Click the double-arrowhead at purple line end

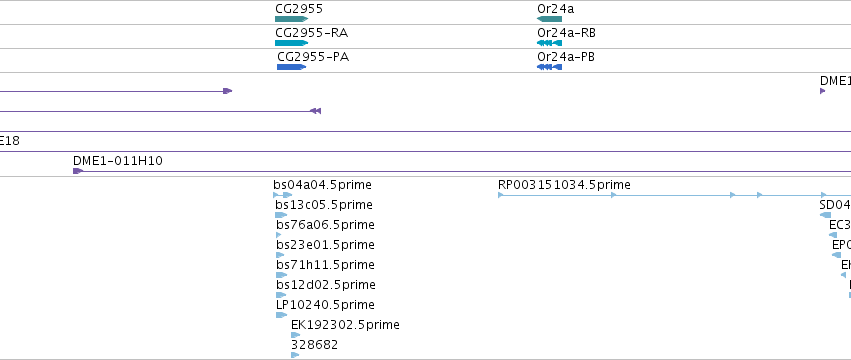[x=315, y=111]
